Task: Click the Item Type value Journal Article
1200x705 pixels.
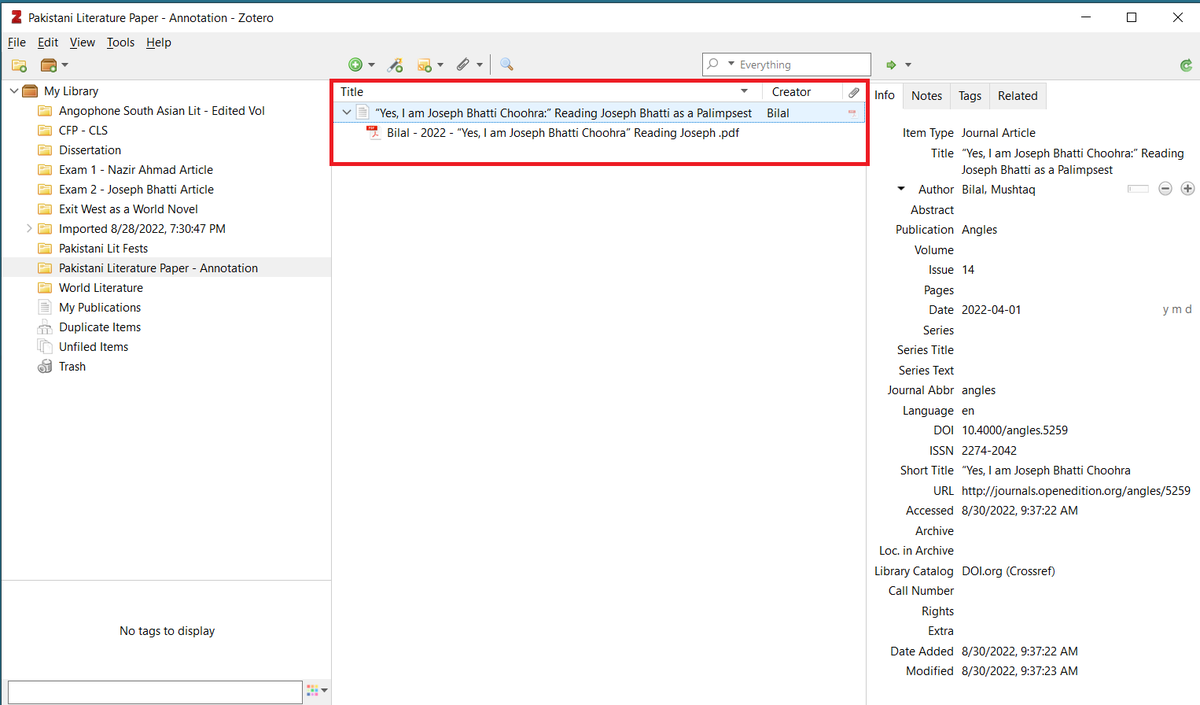Action: [x=998, y=133]
